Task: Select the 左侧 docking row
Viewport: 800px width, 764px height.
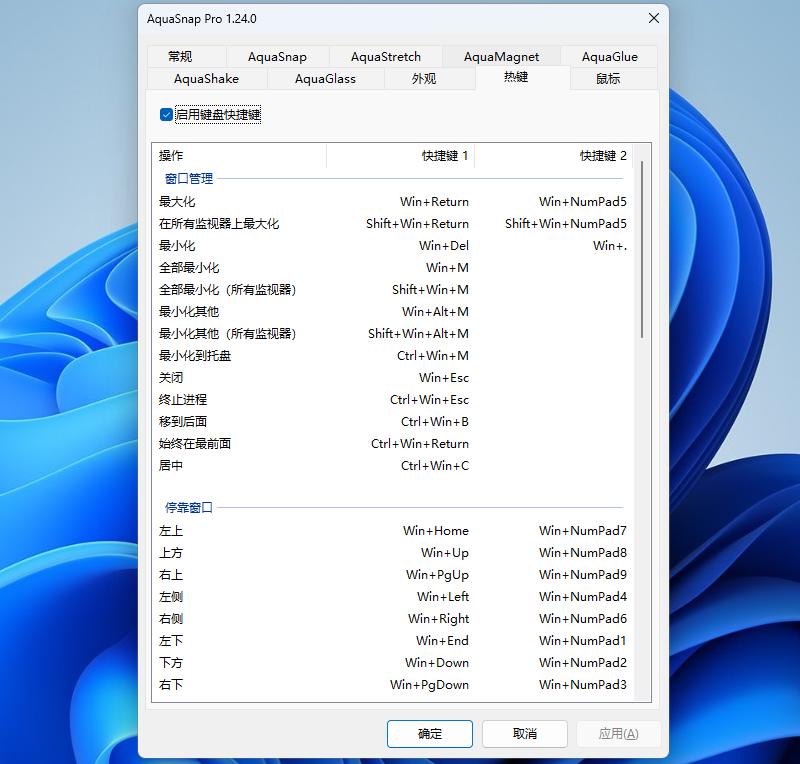Action: [393, 597]
